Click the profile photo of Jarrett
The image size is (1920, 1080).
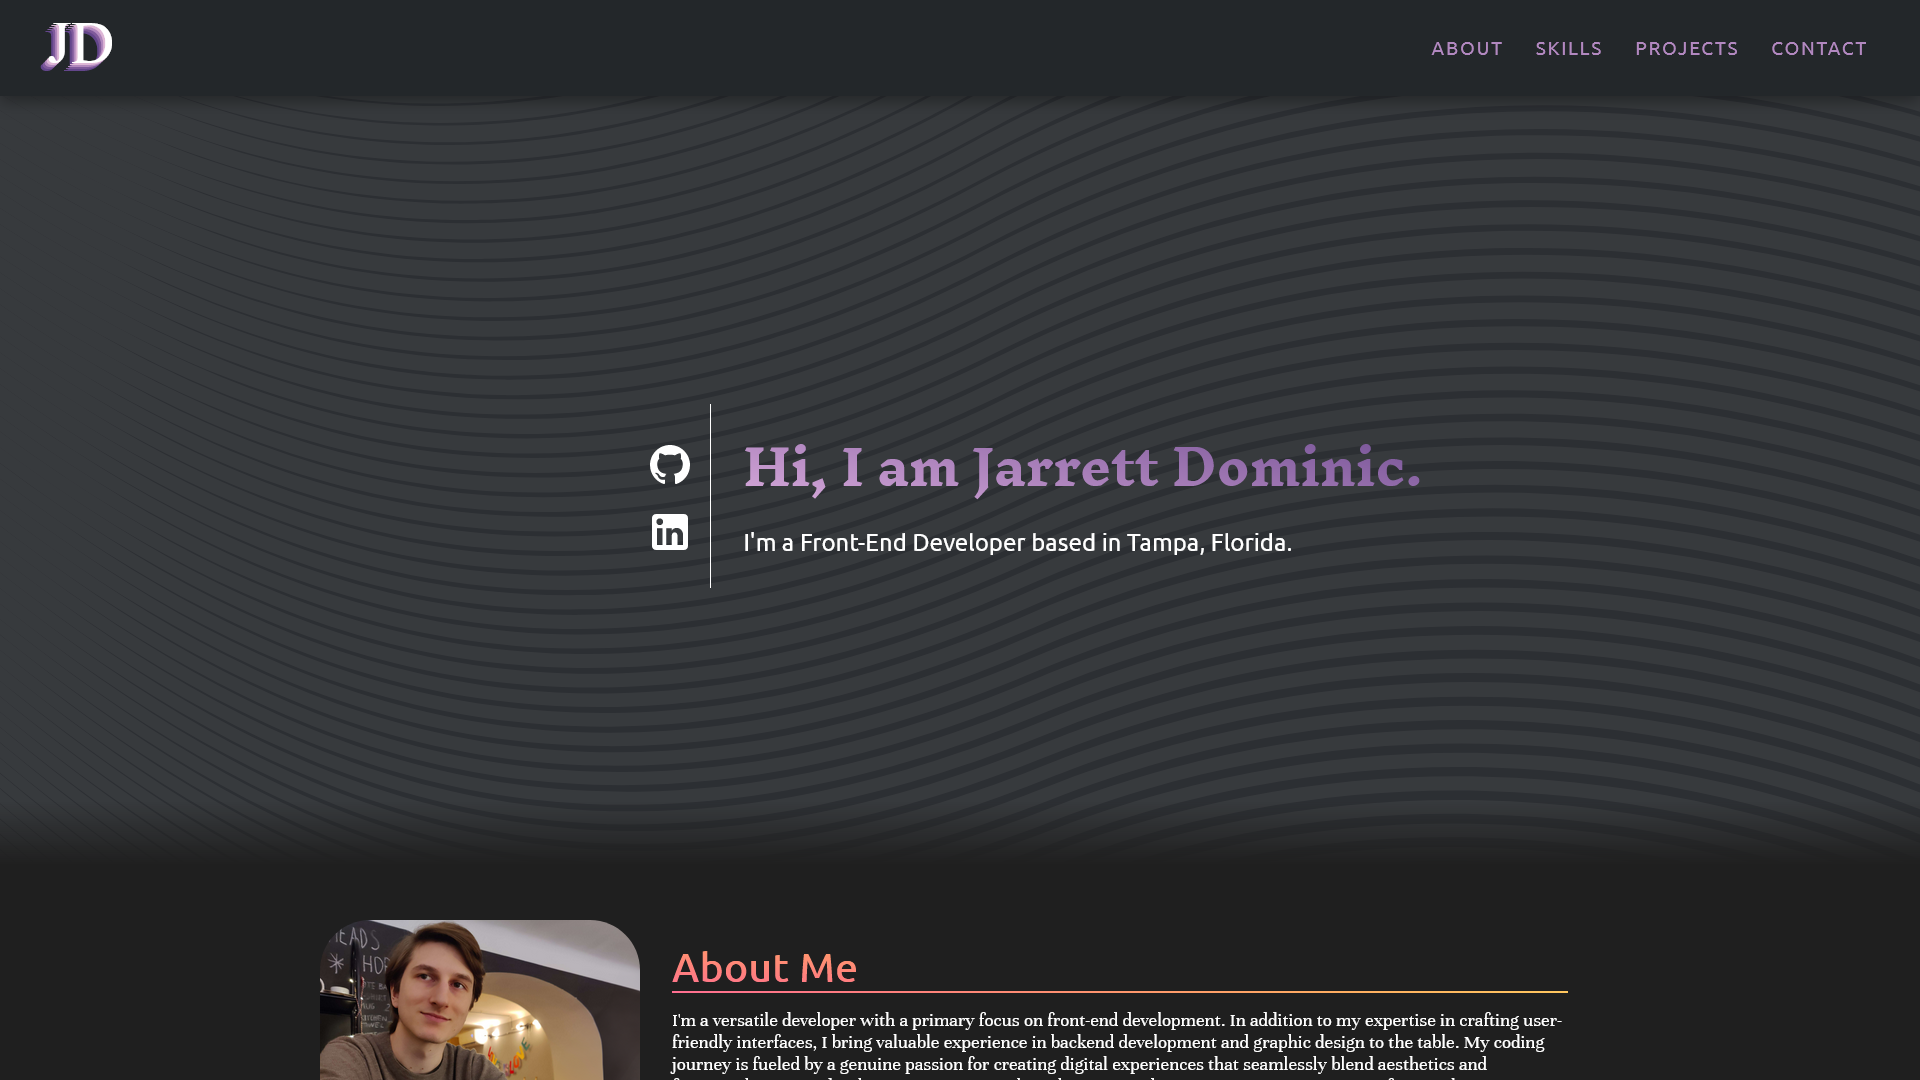point(480,1000)
